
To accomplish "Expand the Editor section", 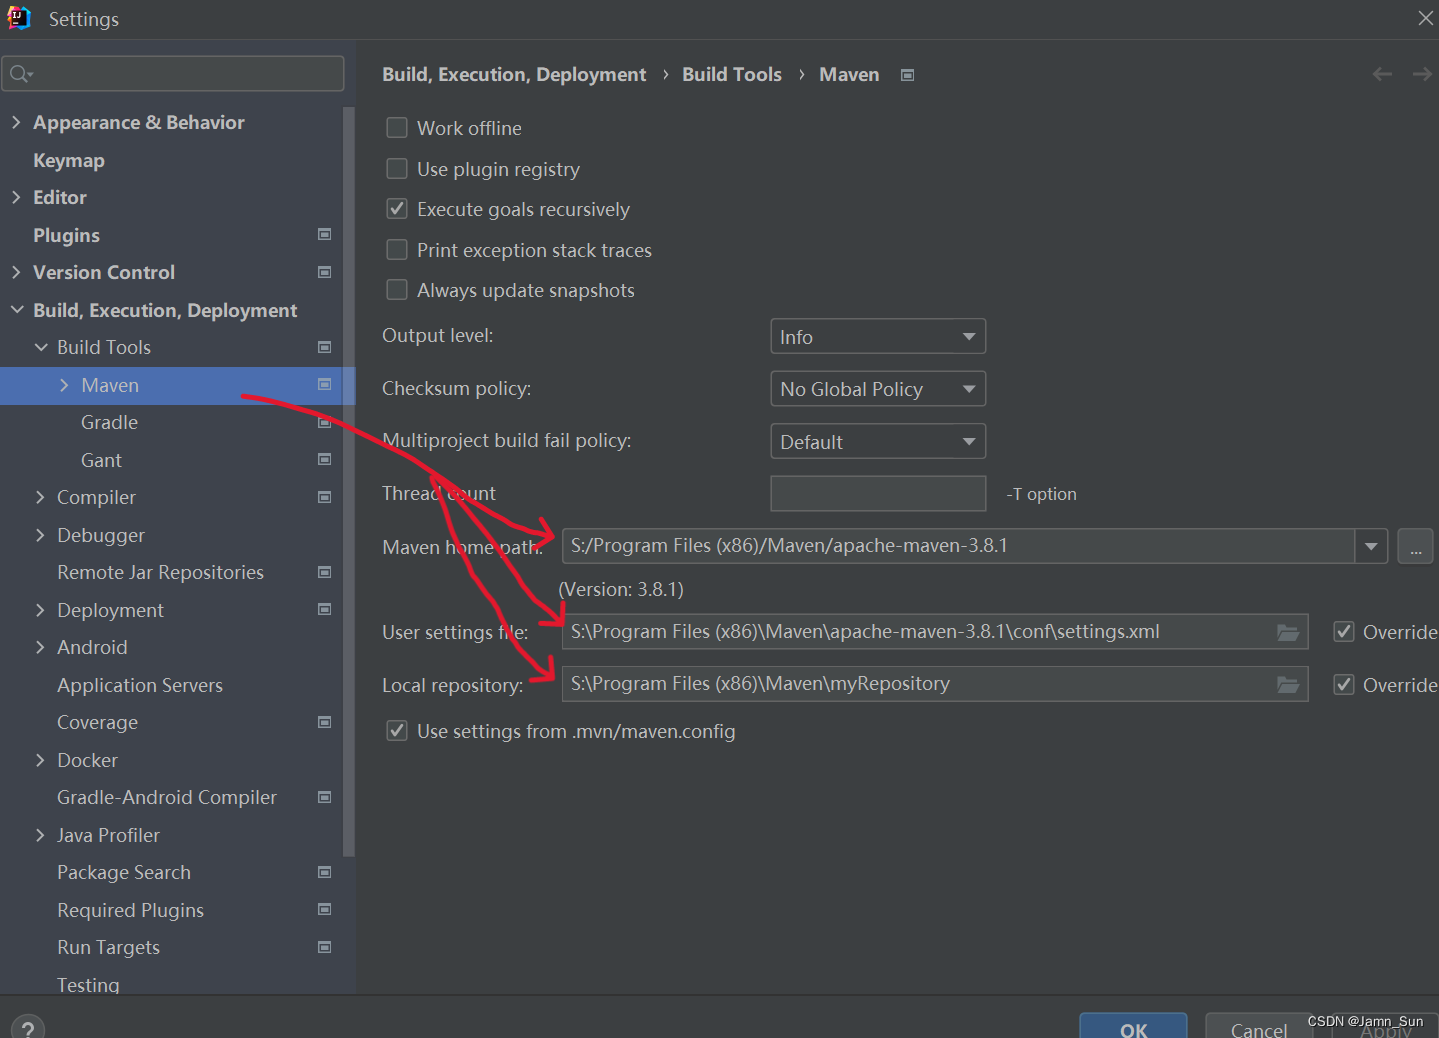I will (16, 197).
